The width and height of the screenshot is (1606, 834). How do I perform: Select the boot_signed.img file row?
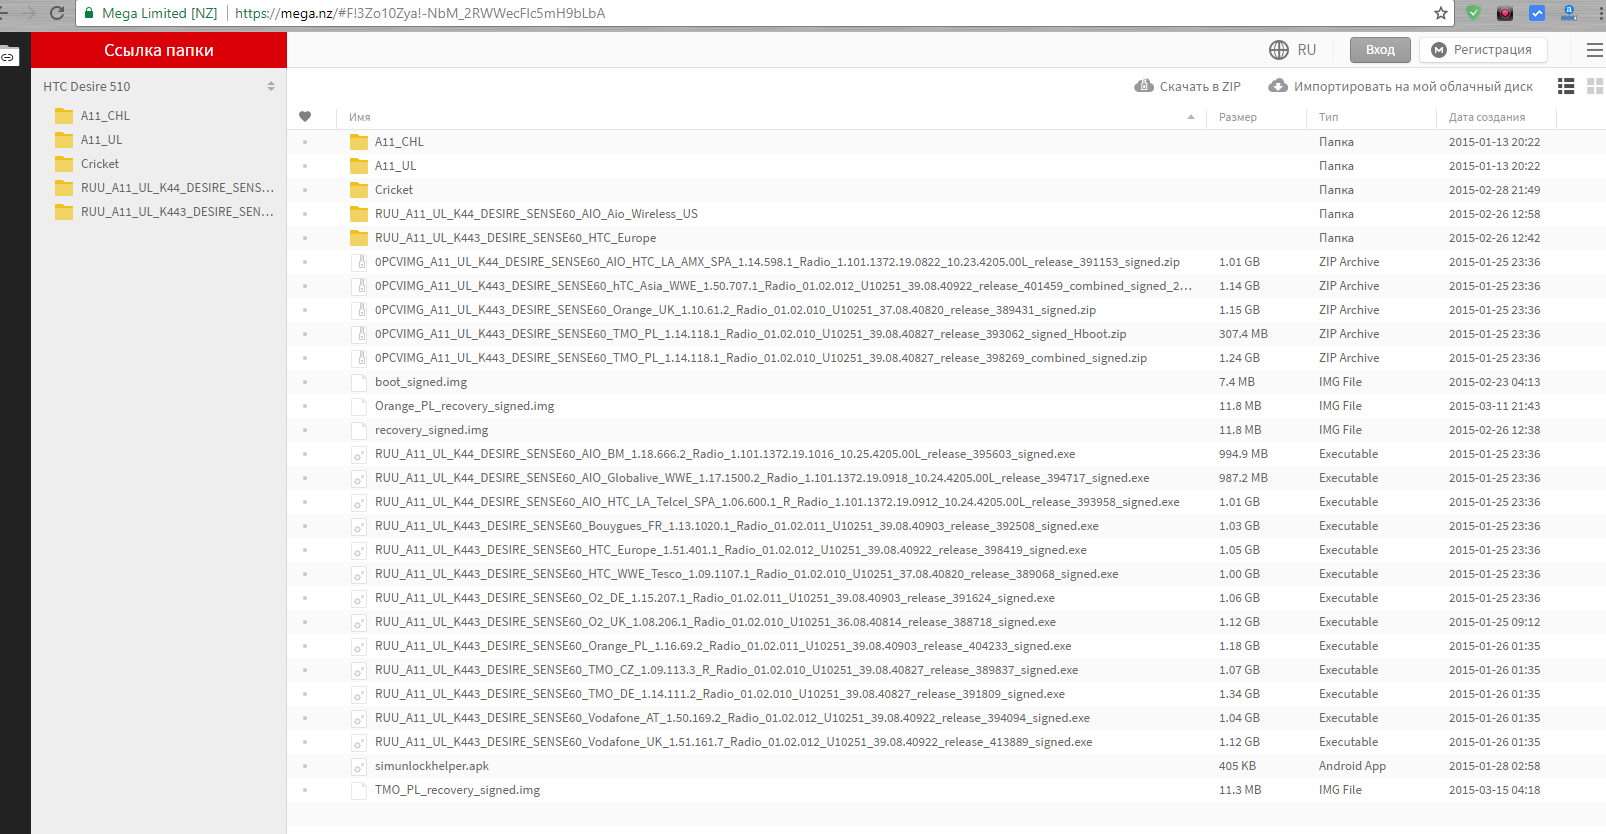coord(421,382)
